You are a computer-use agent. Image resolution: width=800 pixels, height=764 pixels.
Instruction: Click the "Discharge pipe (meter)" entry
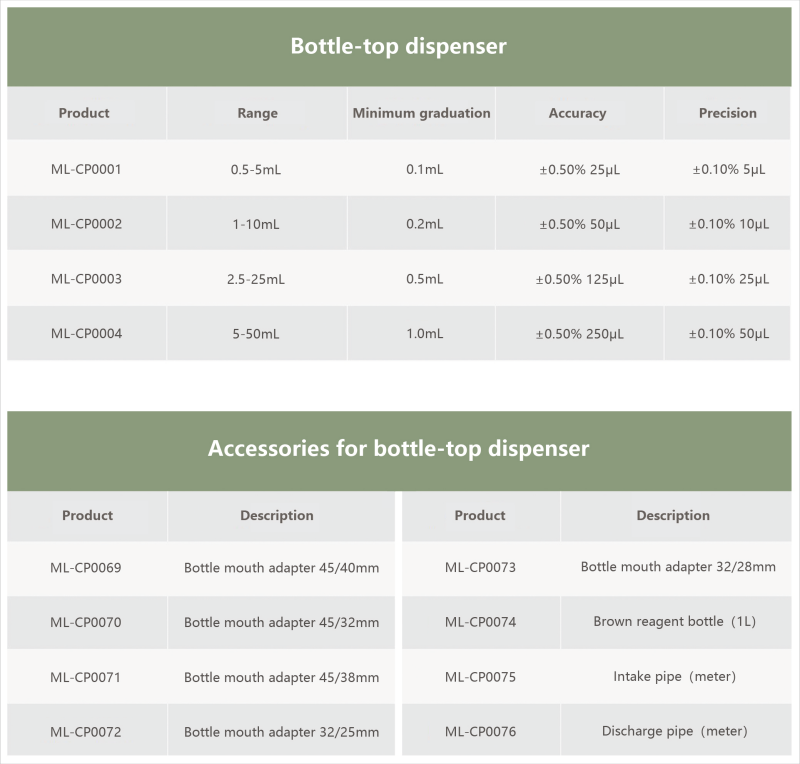click(x=674, y=731)
